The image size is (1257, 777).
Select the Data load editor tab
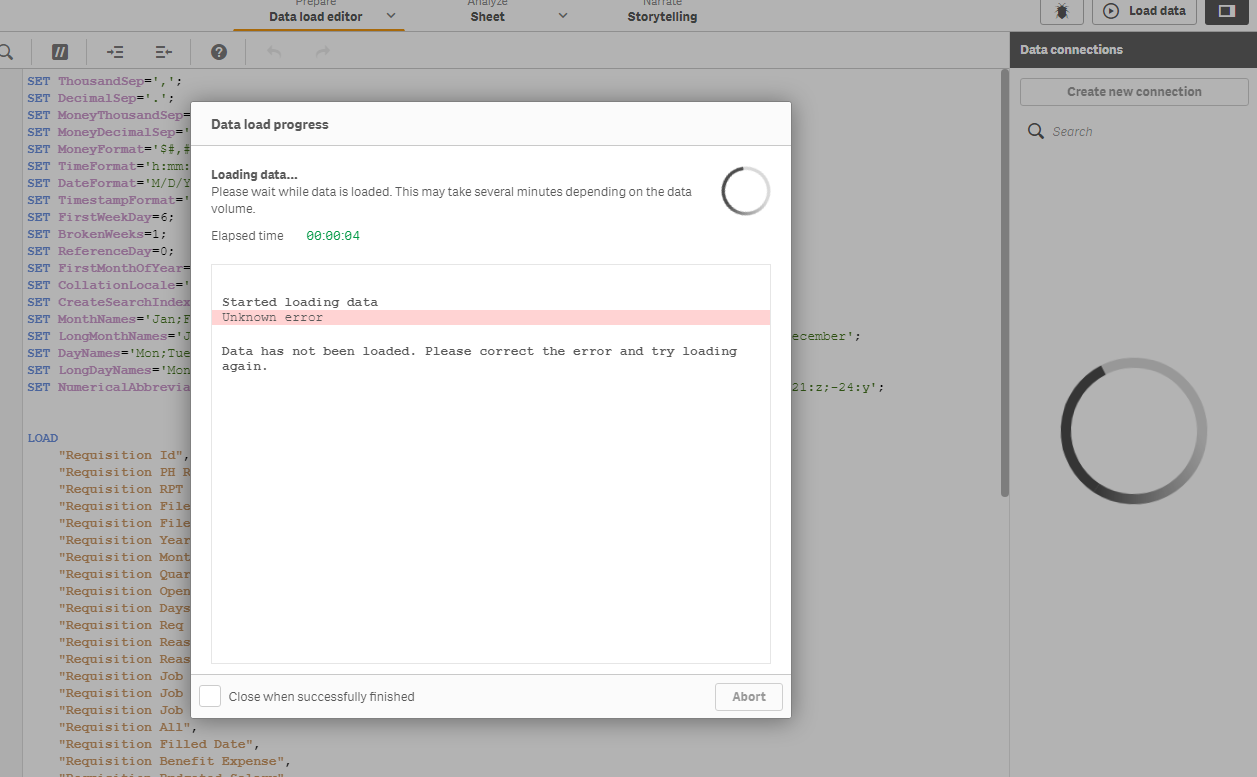(316, 16)
